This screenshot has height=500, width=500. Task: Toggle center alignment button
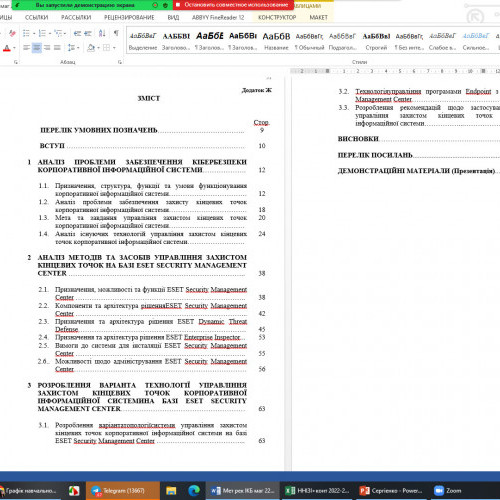click(x=37, y=48)
